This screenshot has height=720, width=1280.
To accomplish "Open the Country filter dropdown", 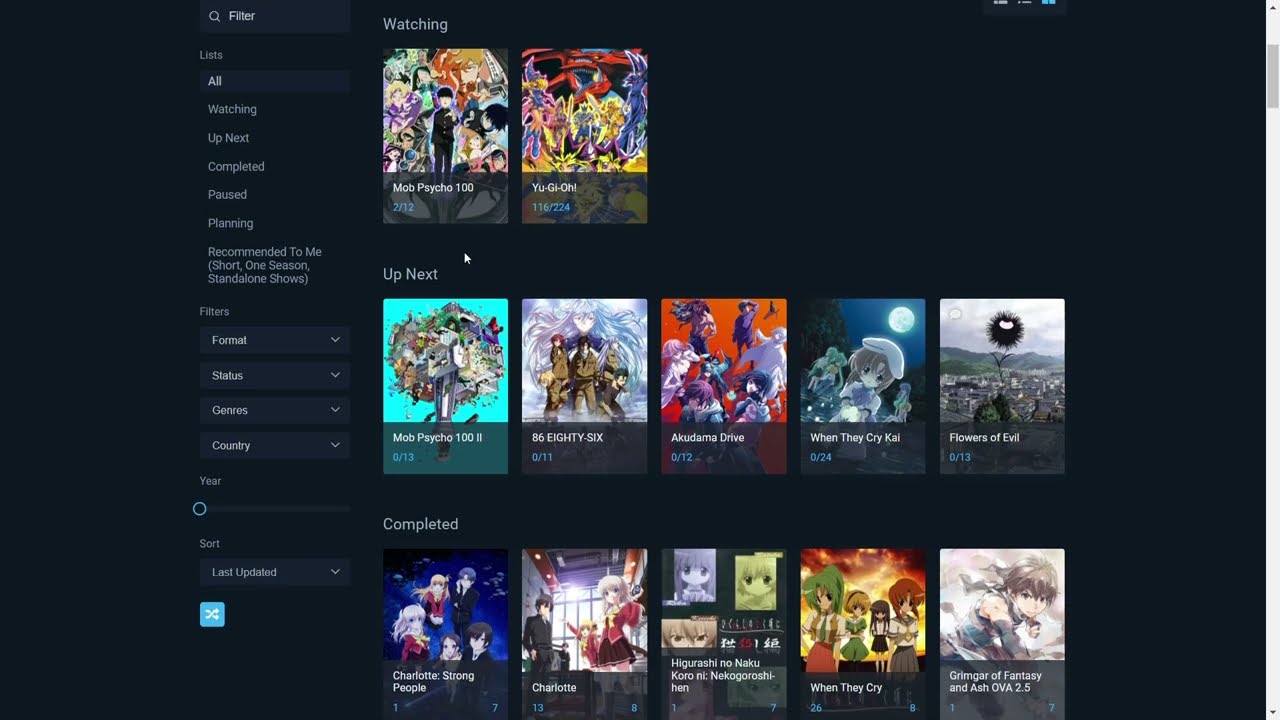I will [275, 445].
